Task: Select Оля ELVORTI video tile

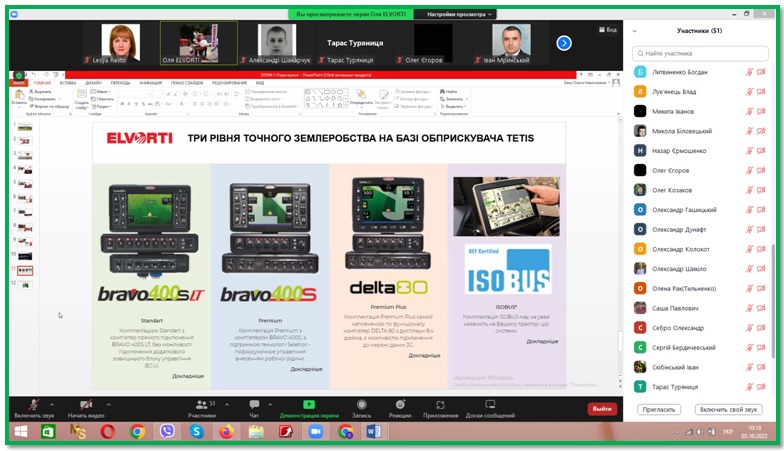Action: click(x=198, y=43)
